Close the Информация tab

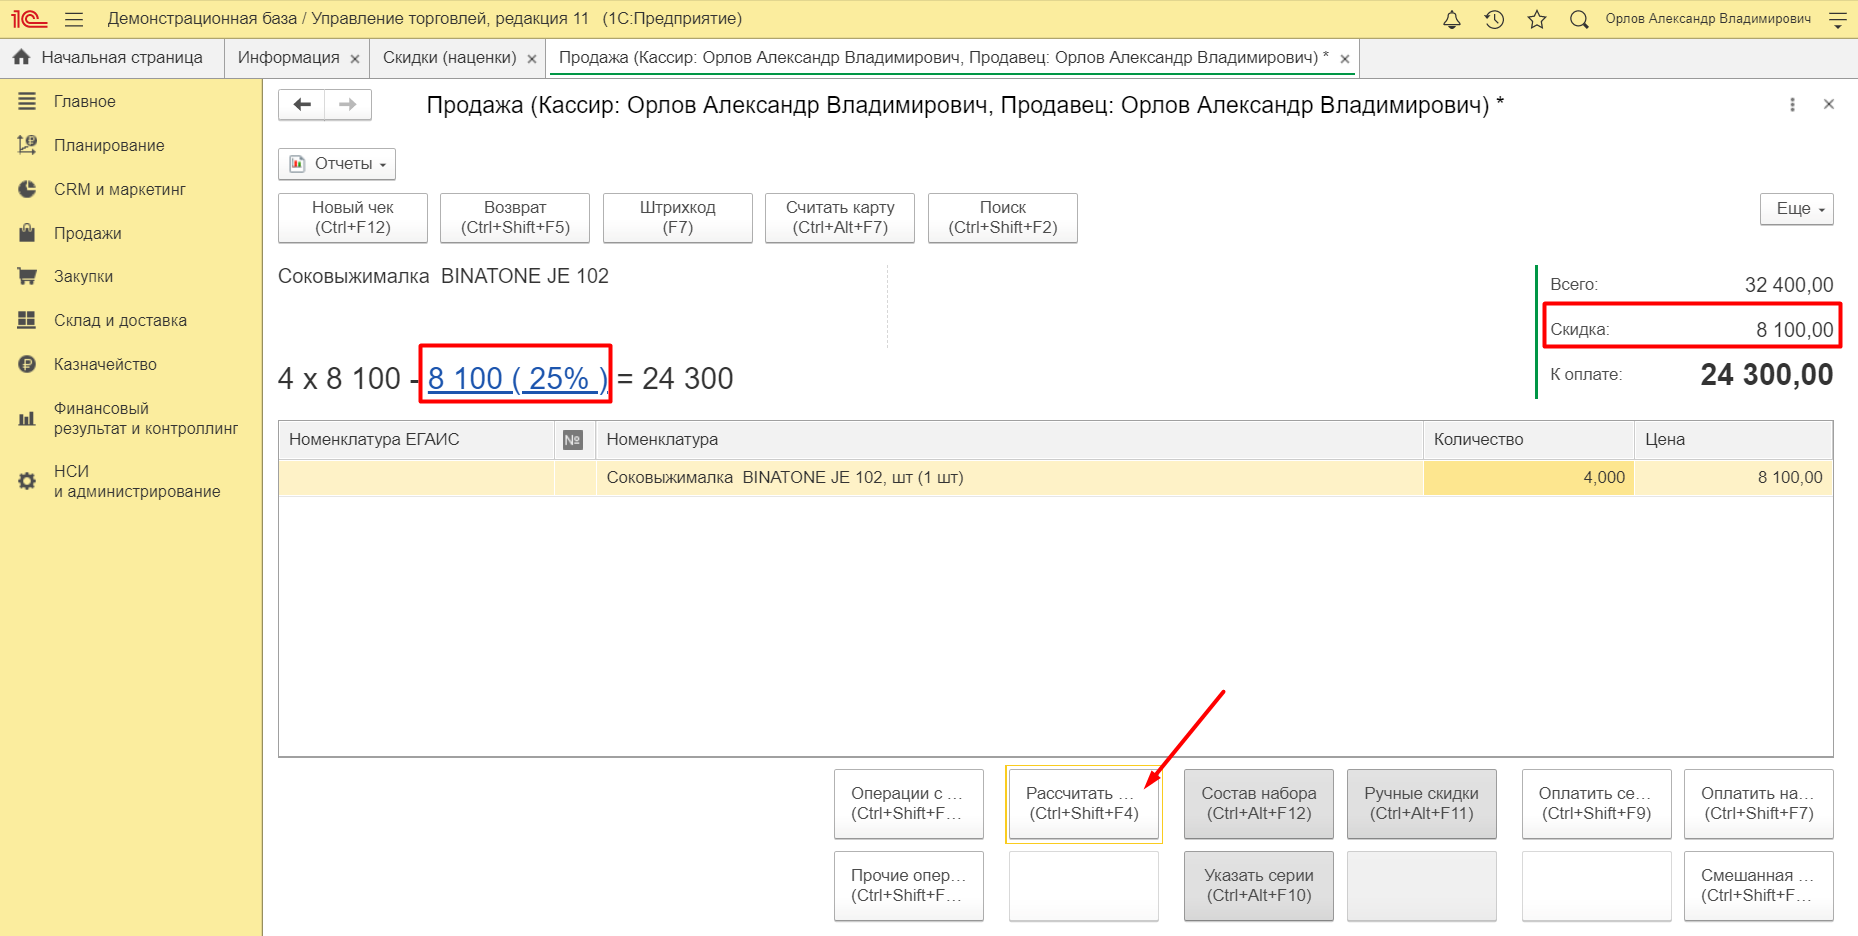pyautogui.click(x=355, y=59)
